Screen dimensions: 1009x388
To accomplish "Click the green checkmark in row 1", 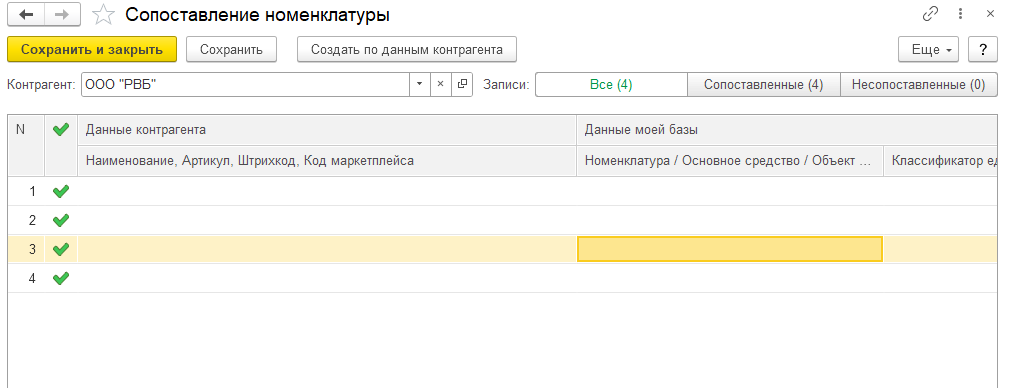I will tap(60, 191).
